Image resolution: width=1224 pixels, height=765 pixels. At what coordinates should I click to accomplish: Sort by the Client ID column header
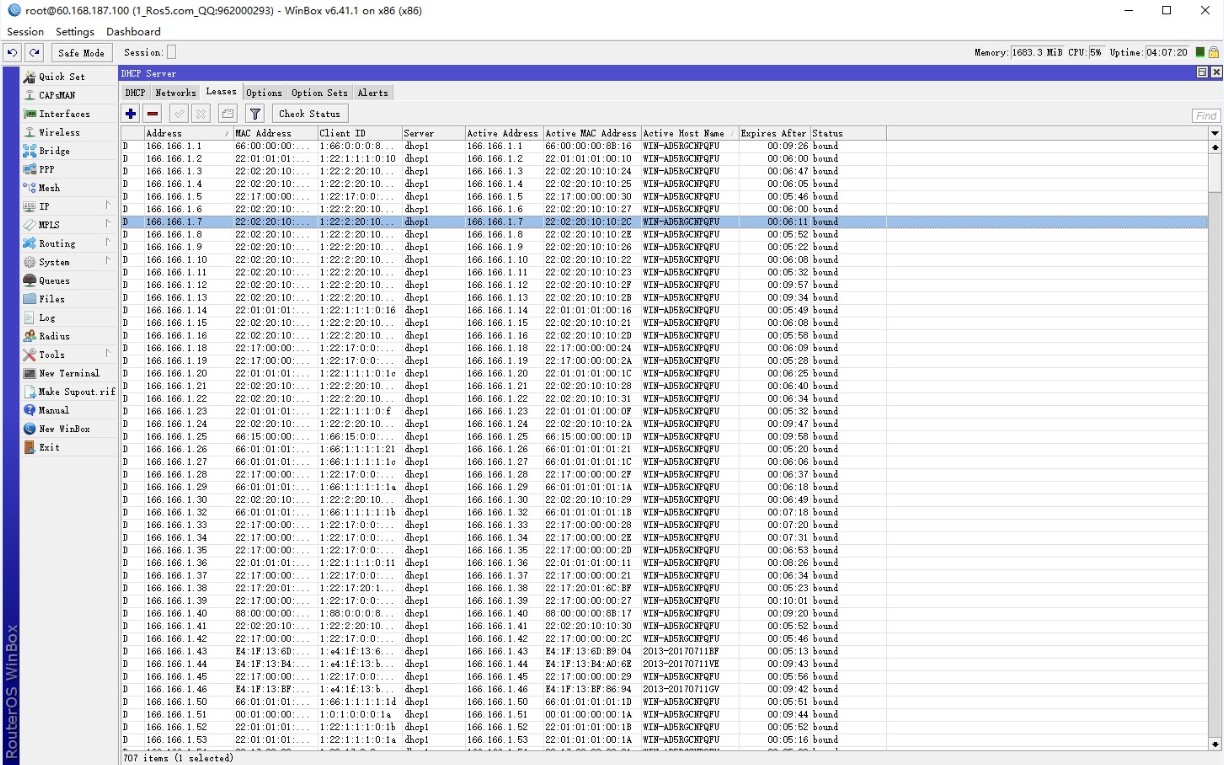coord(360,133)
